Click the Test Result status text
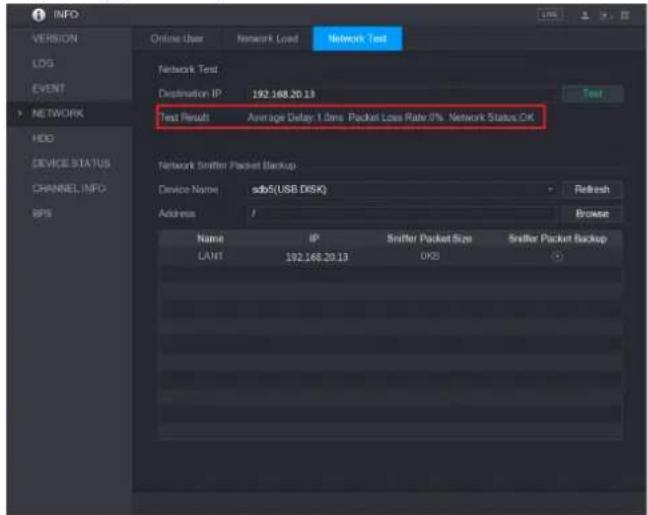Screen dimensions: 648x515 [x=391, y=118]
